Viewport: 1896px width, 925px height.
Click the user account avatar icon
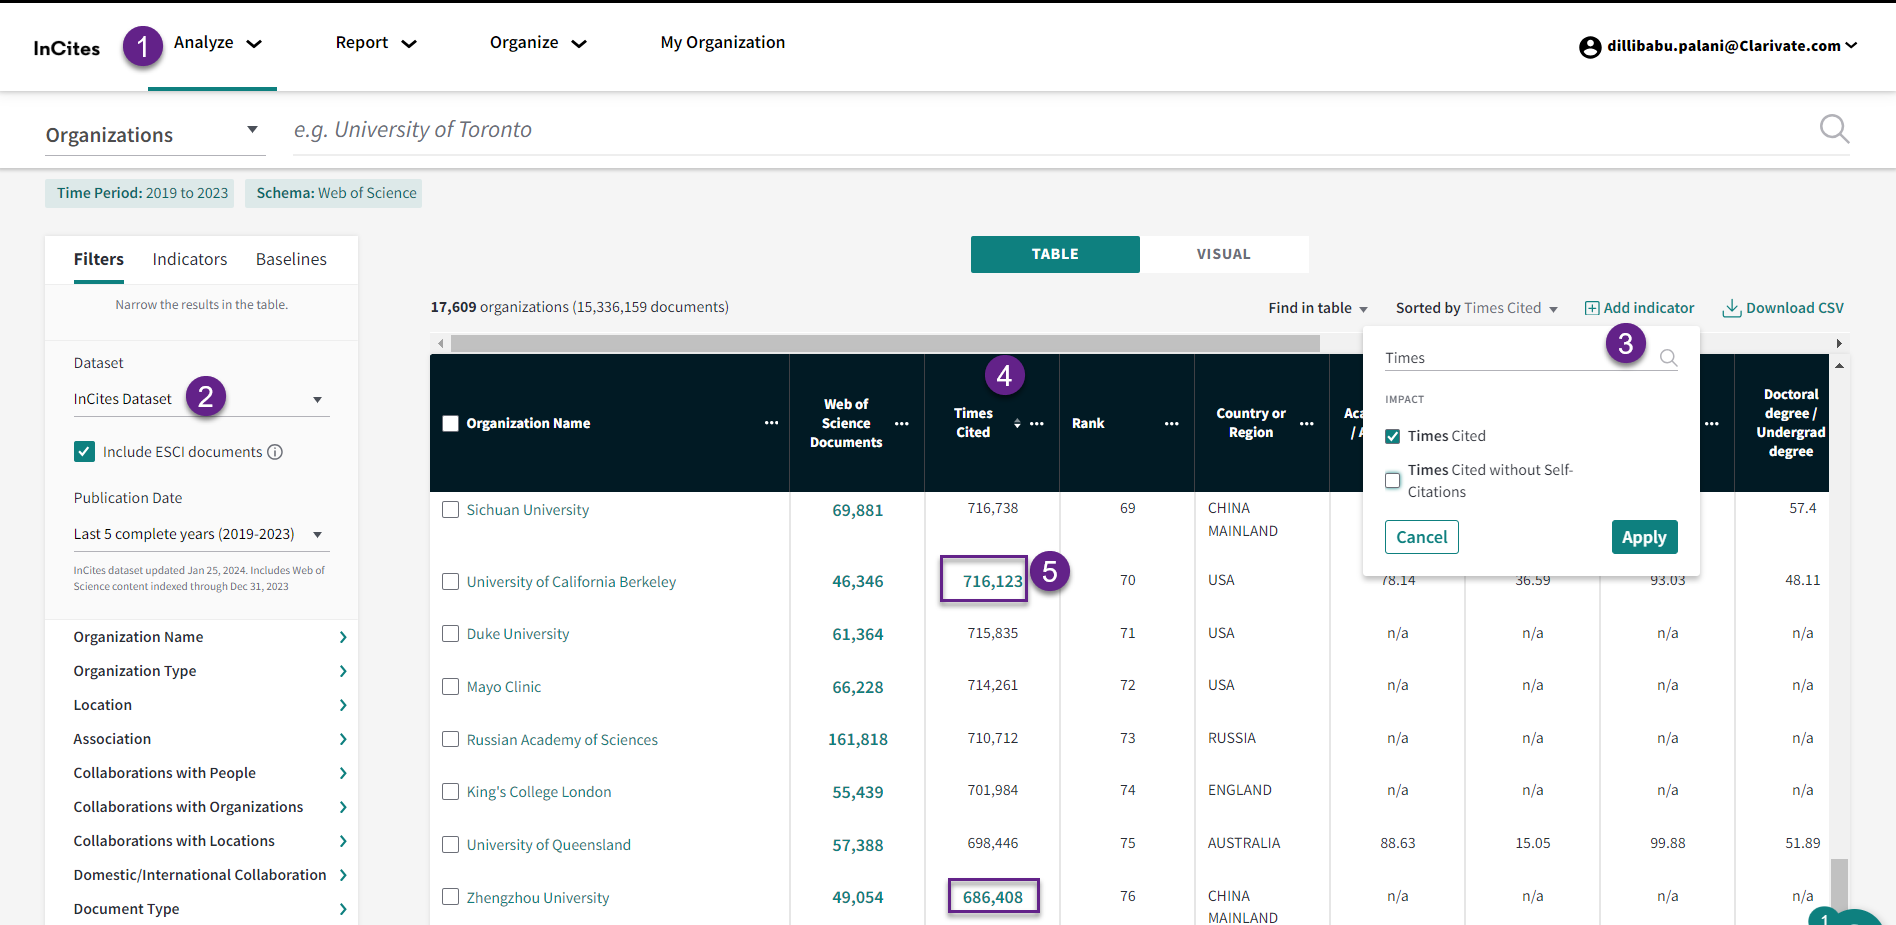1590,47
